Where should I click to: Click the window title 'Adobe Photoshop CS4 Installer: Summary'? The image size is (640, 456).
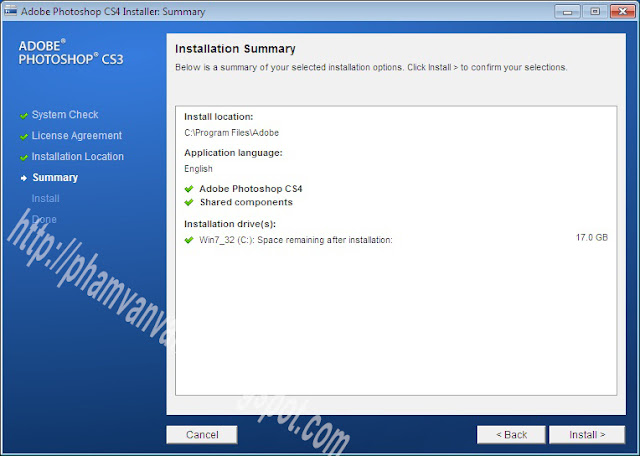click(113, 11)
